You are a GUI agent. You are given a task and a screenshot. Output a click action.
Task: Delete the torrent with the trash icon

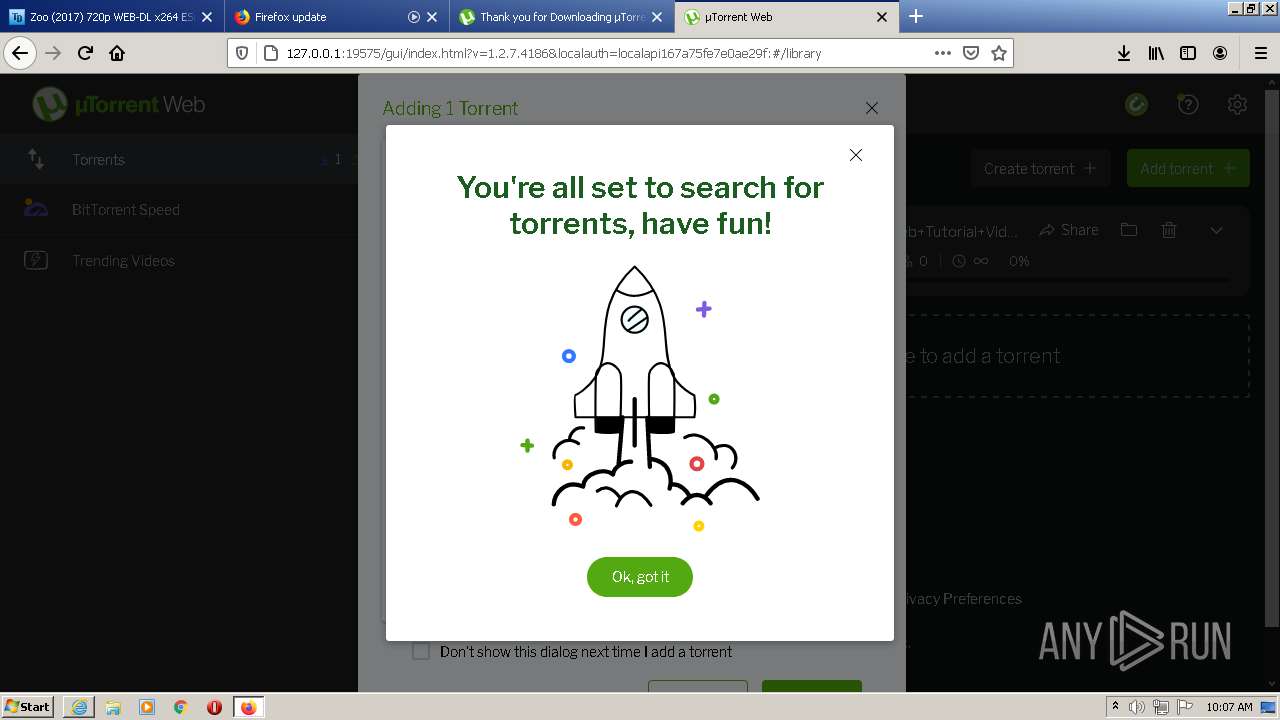pyautogui.click(x=1169, y=230)
